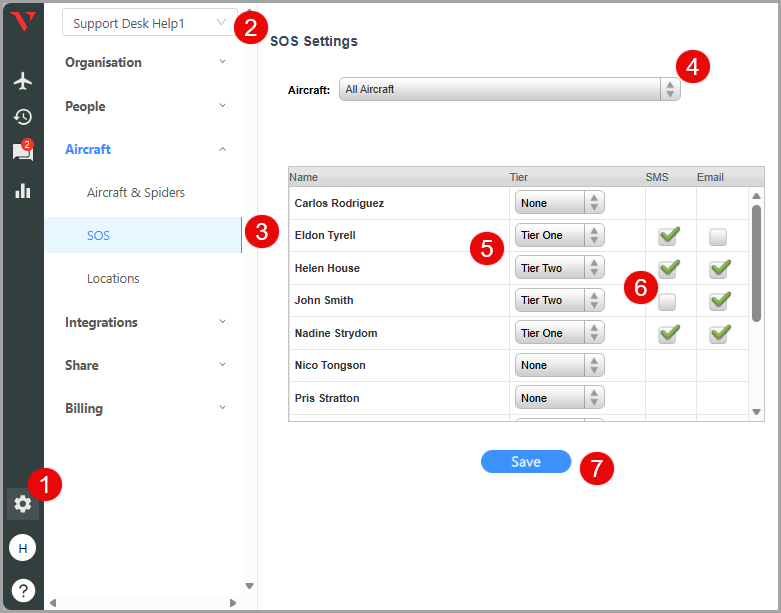781x613 pixels.
Task: Open the help question mark icon
Action: pyautogui.click(x=22, y=590)
